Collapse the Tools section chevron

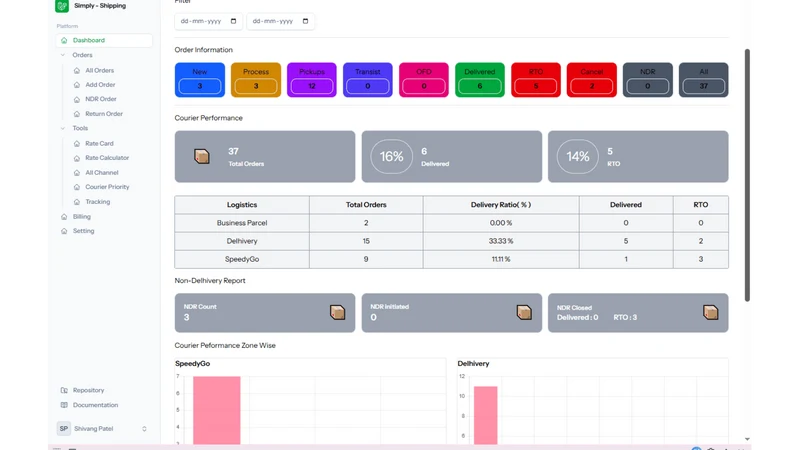click(x=63, y=129)
